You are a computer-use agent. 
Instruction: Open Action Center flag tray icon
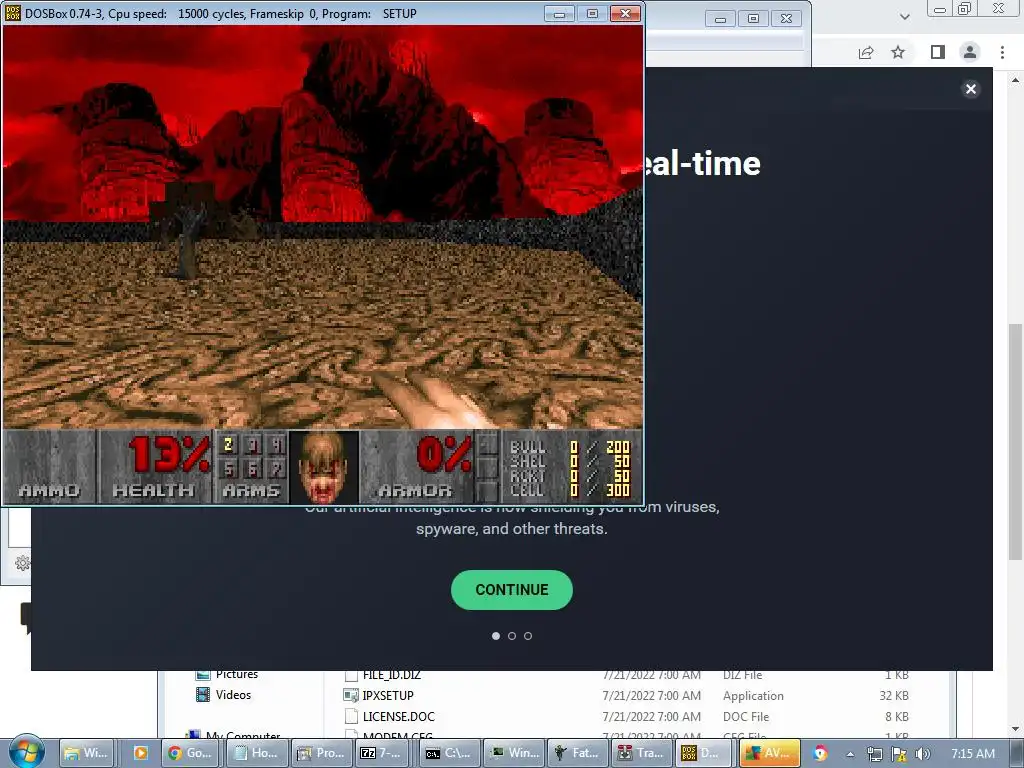[899, 754]
